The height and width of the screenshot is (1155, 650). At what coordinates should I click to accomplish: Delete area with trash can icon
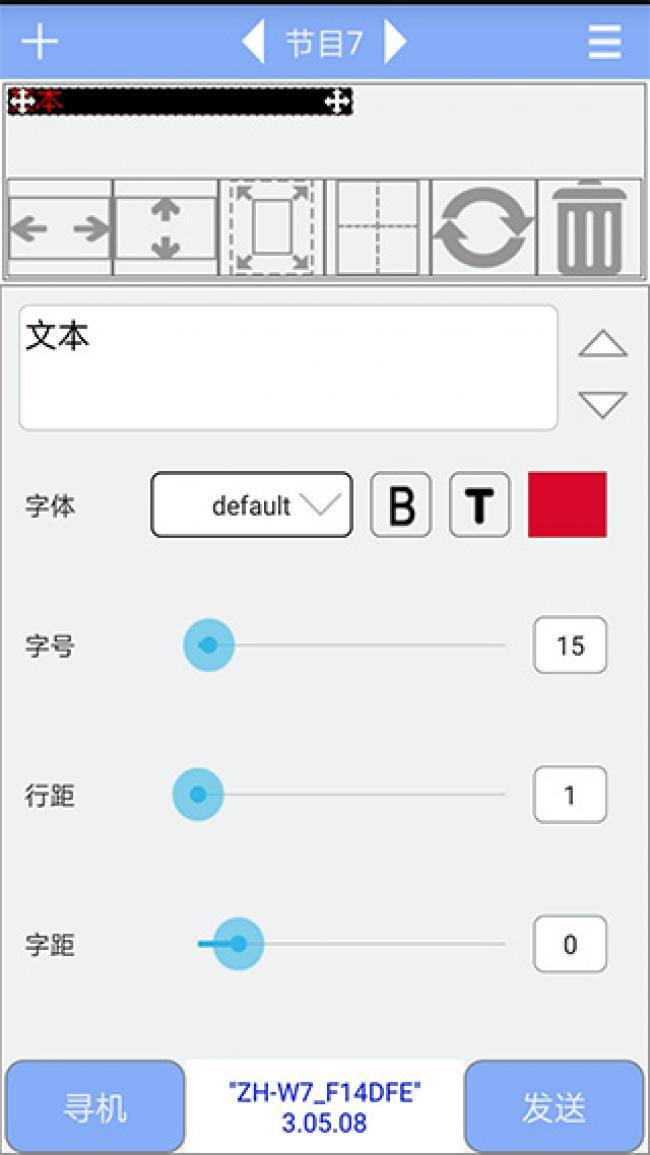pyautogui.click(x=590, y=228)
